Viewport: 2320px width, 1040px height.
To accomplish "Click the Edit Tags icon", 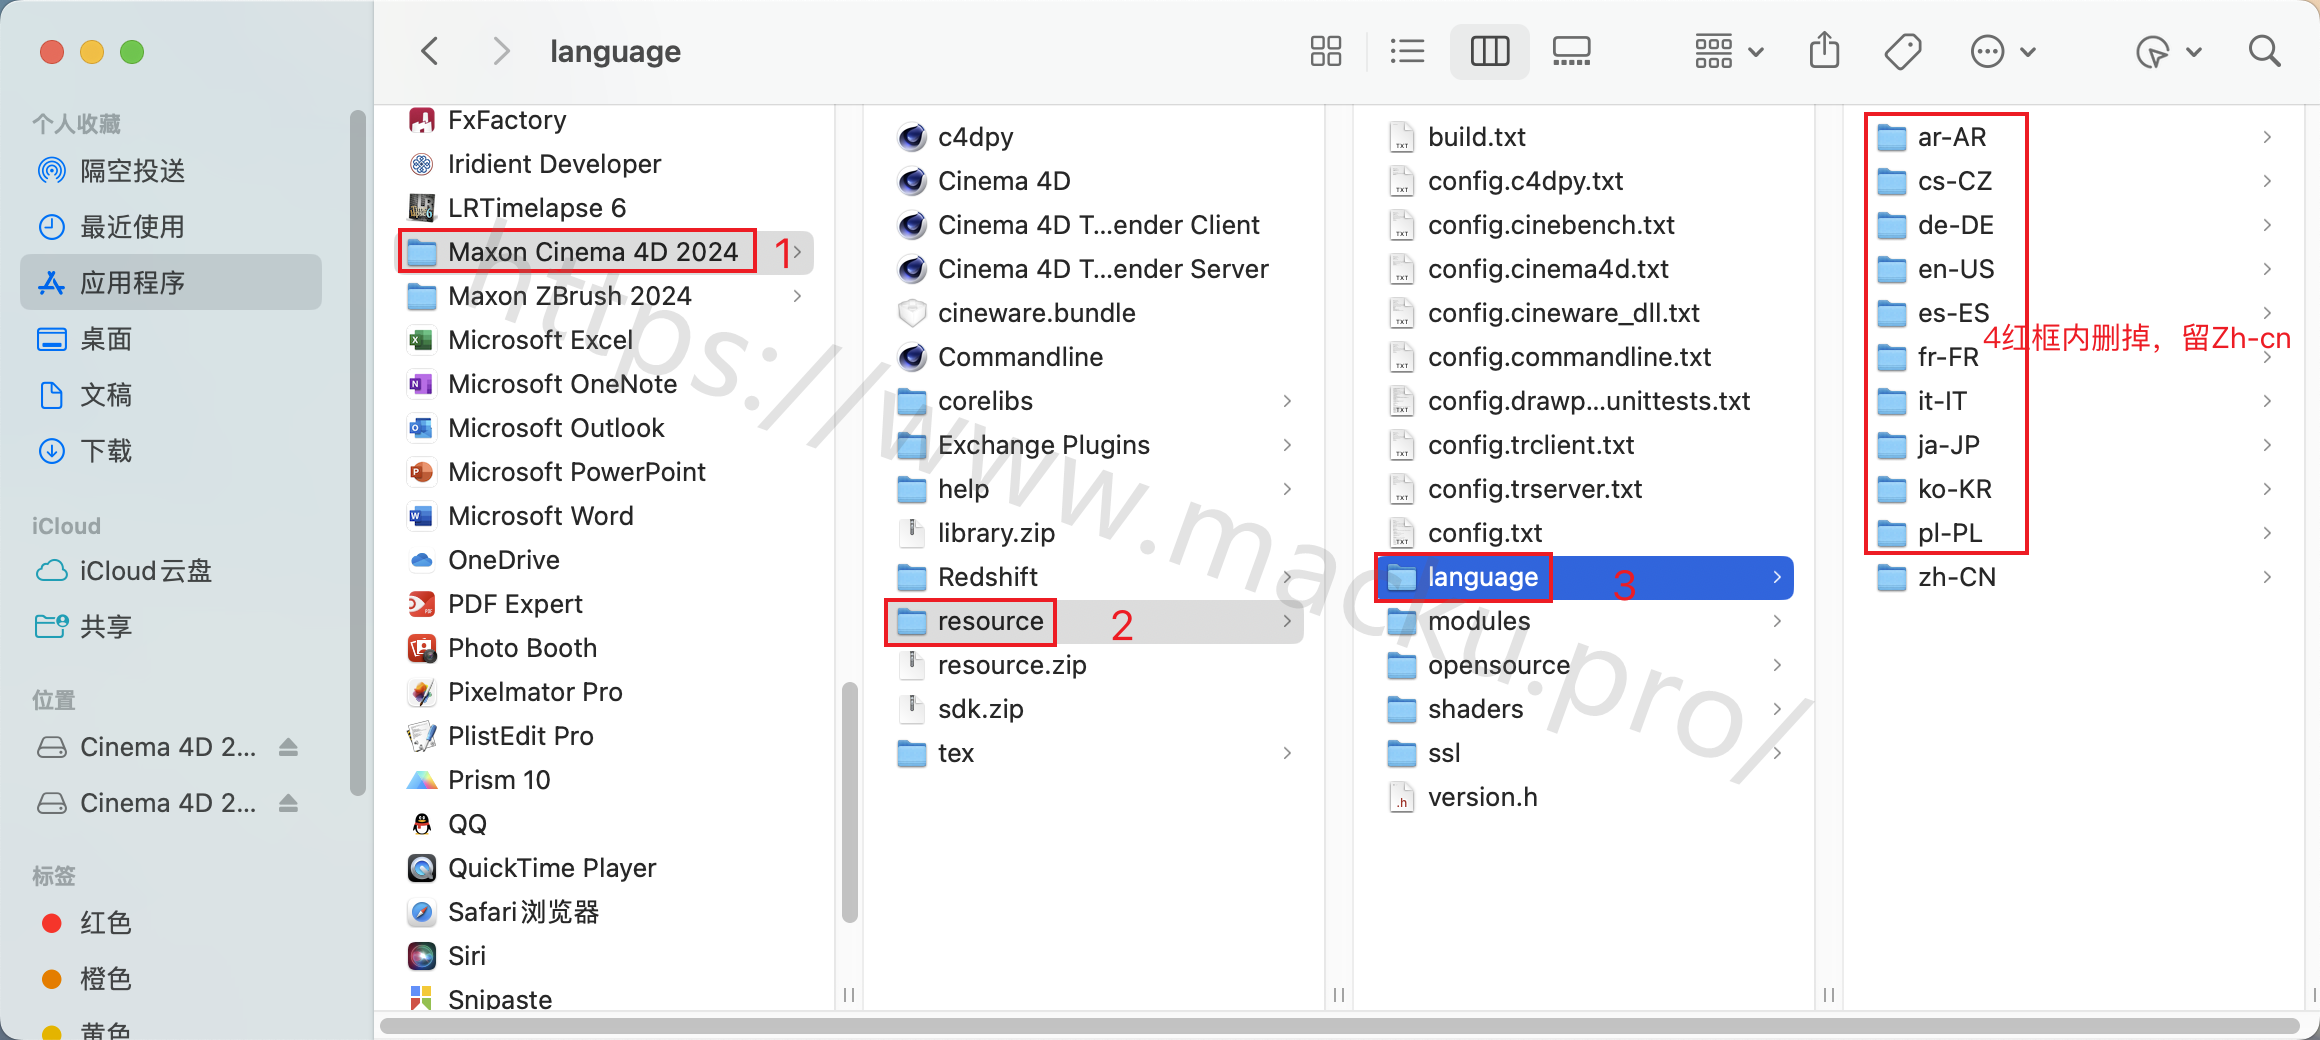I will click(x=1903, y=51).
